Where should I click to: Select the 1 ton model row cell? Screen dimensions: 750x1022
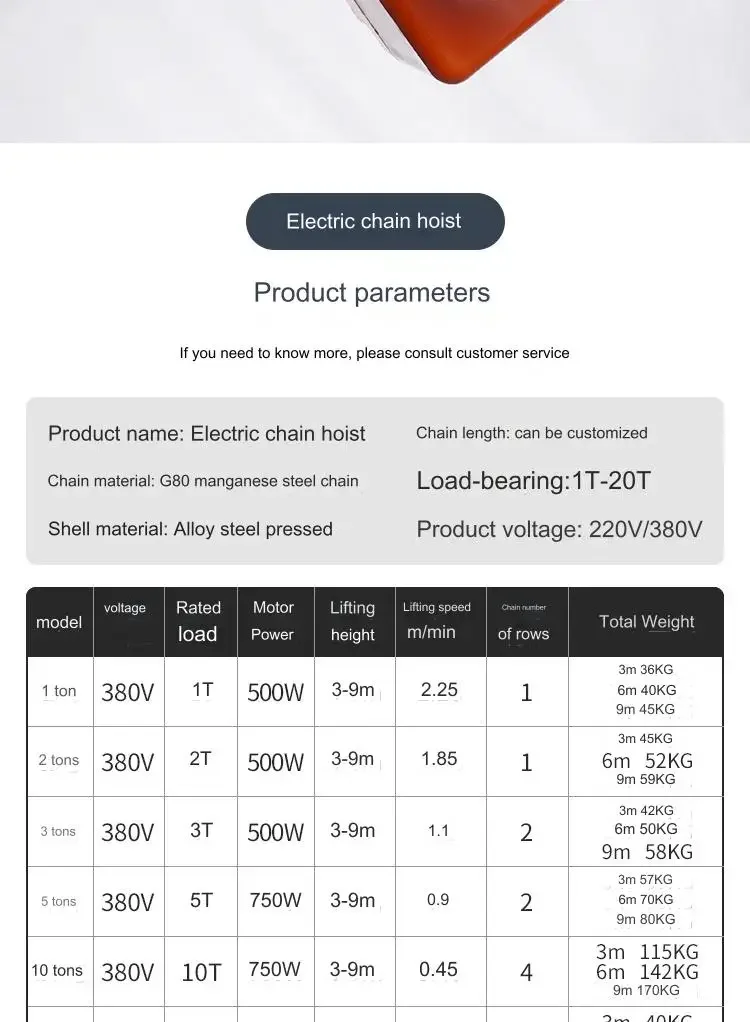(x=59, y=691)
